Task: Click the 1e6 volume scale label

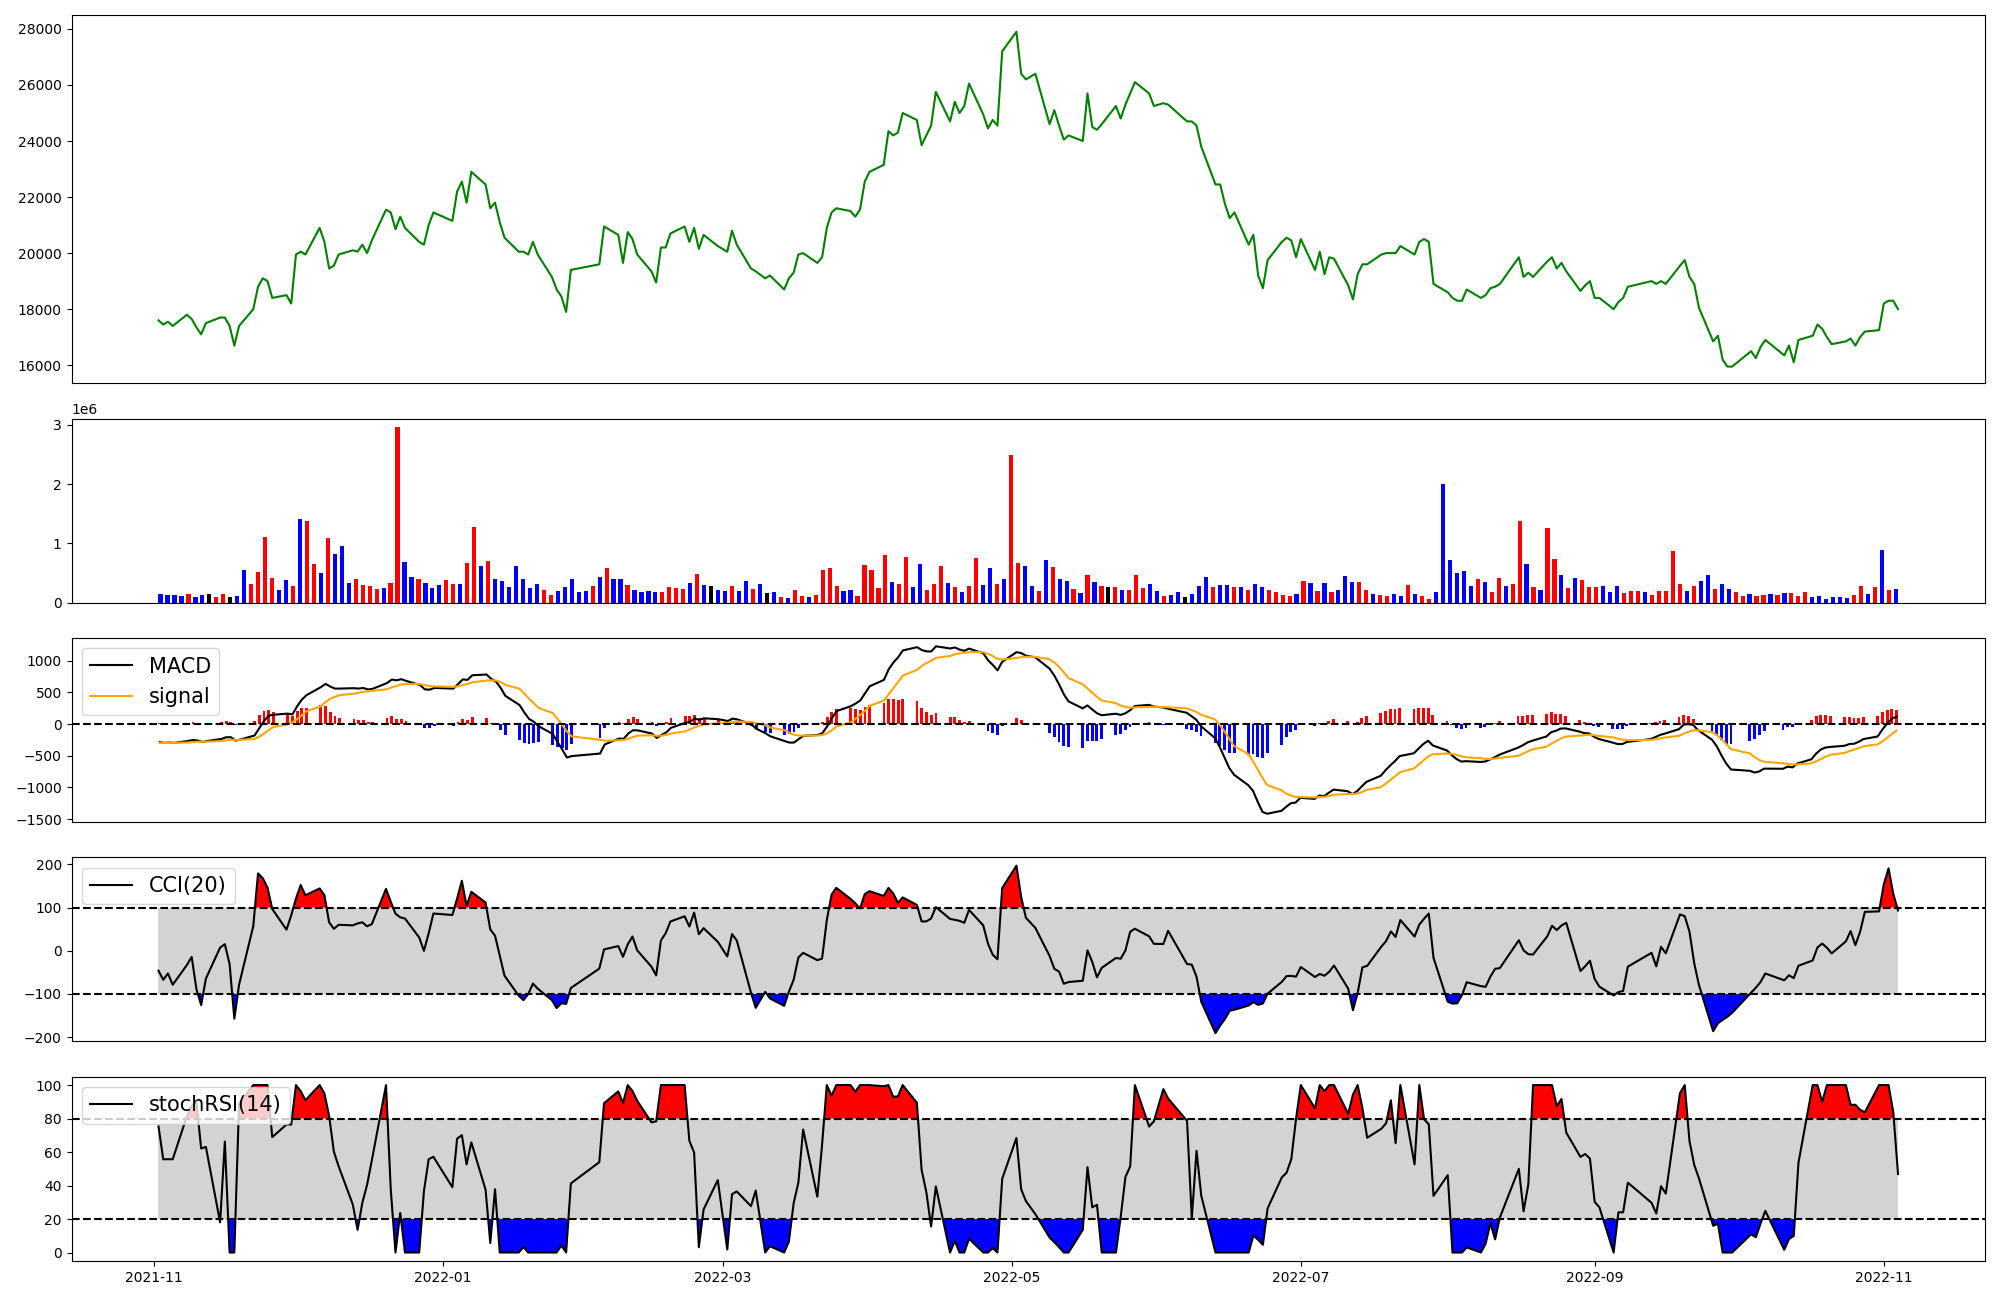Action: pos(85,410)
